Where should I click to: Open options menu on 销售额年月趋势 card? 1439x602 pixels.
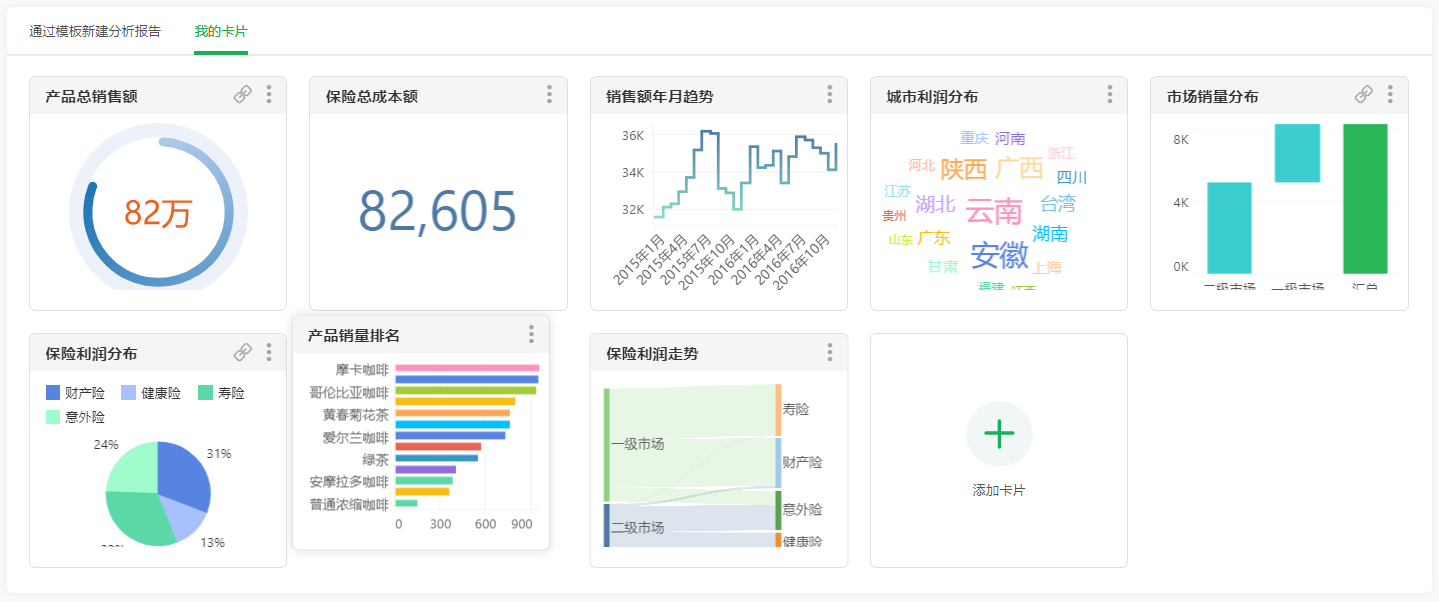pyautogui.click(x=829, y=94)
